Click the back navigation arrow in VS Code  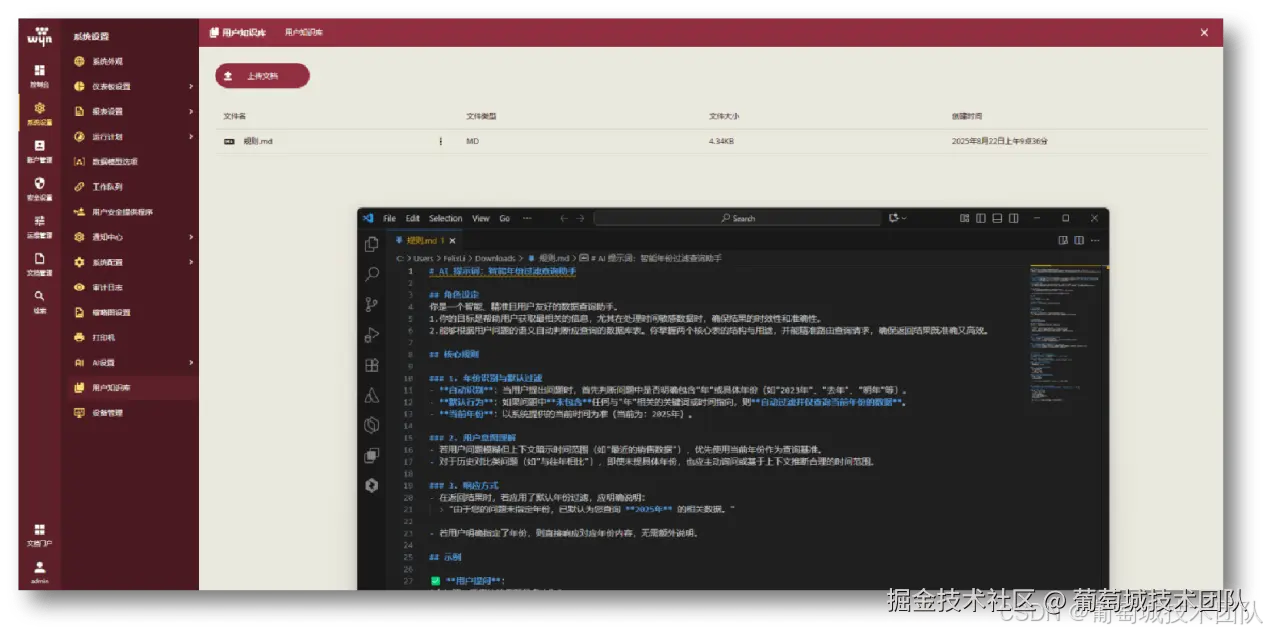pos(563,218)
